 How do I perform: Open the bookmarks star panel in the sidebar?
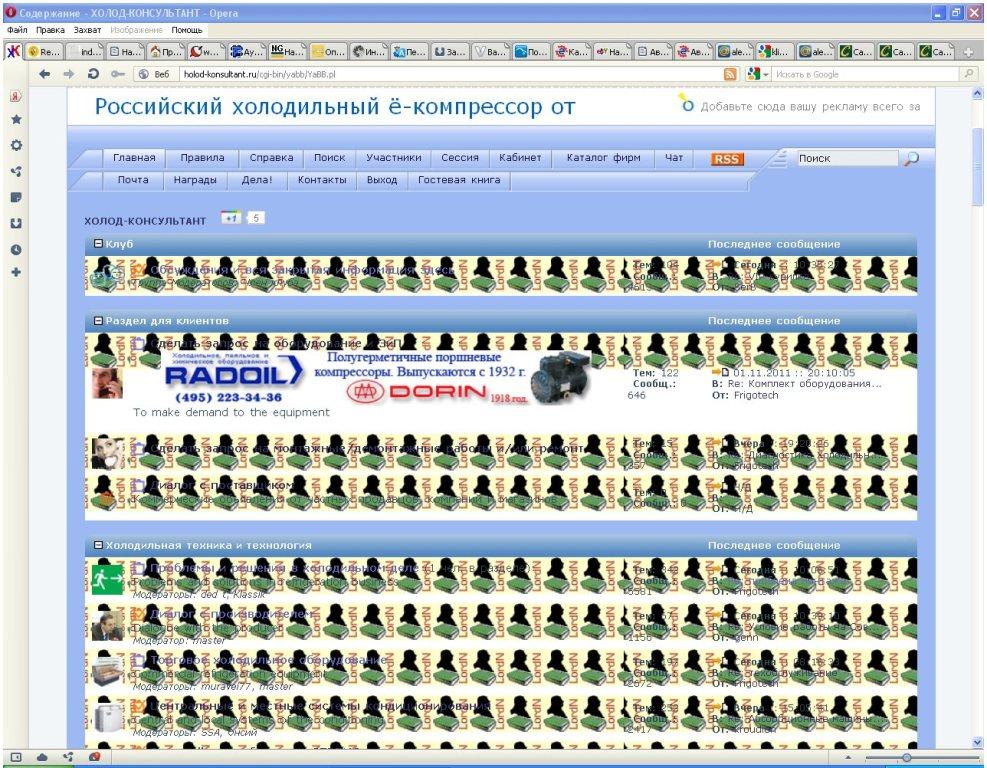pyautogui.click(x=16, y=119)
